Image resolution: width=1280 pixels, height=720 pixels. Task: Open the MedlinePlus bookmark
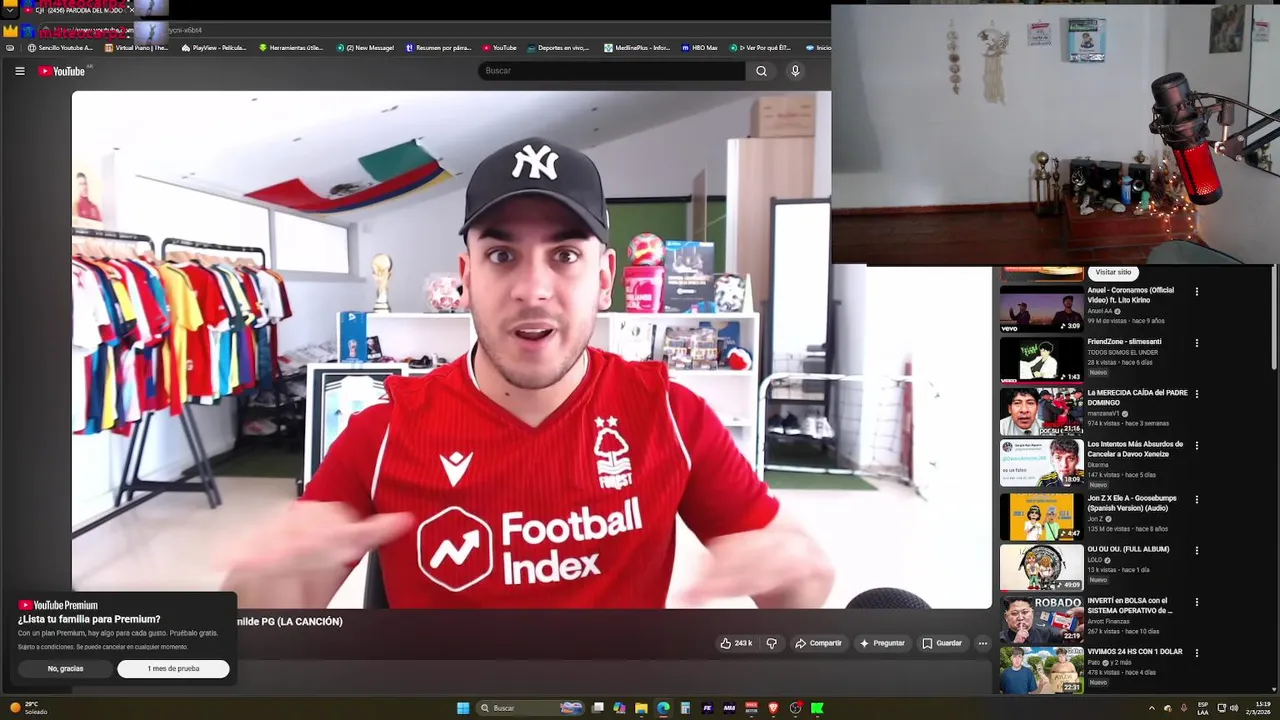[635, 48]
